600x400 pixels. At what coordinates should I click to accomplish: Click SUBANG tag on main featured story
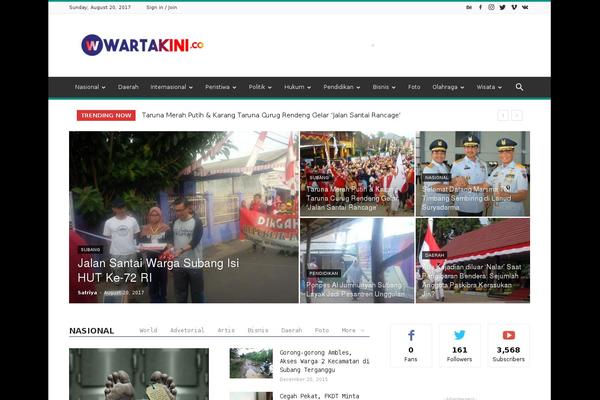90,250
